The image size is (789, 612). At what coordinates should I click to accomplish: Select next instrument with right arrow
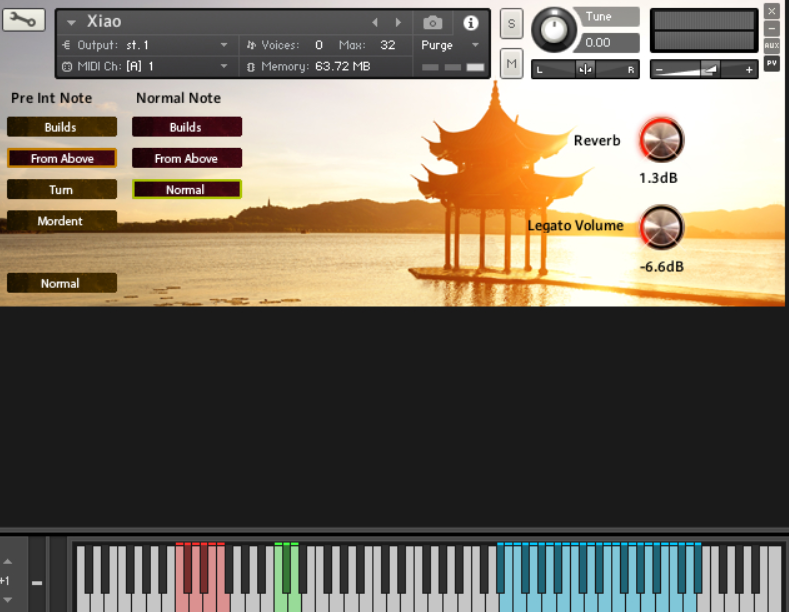coord(399,22)
